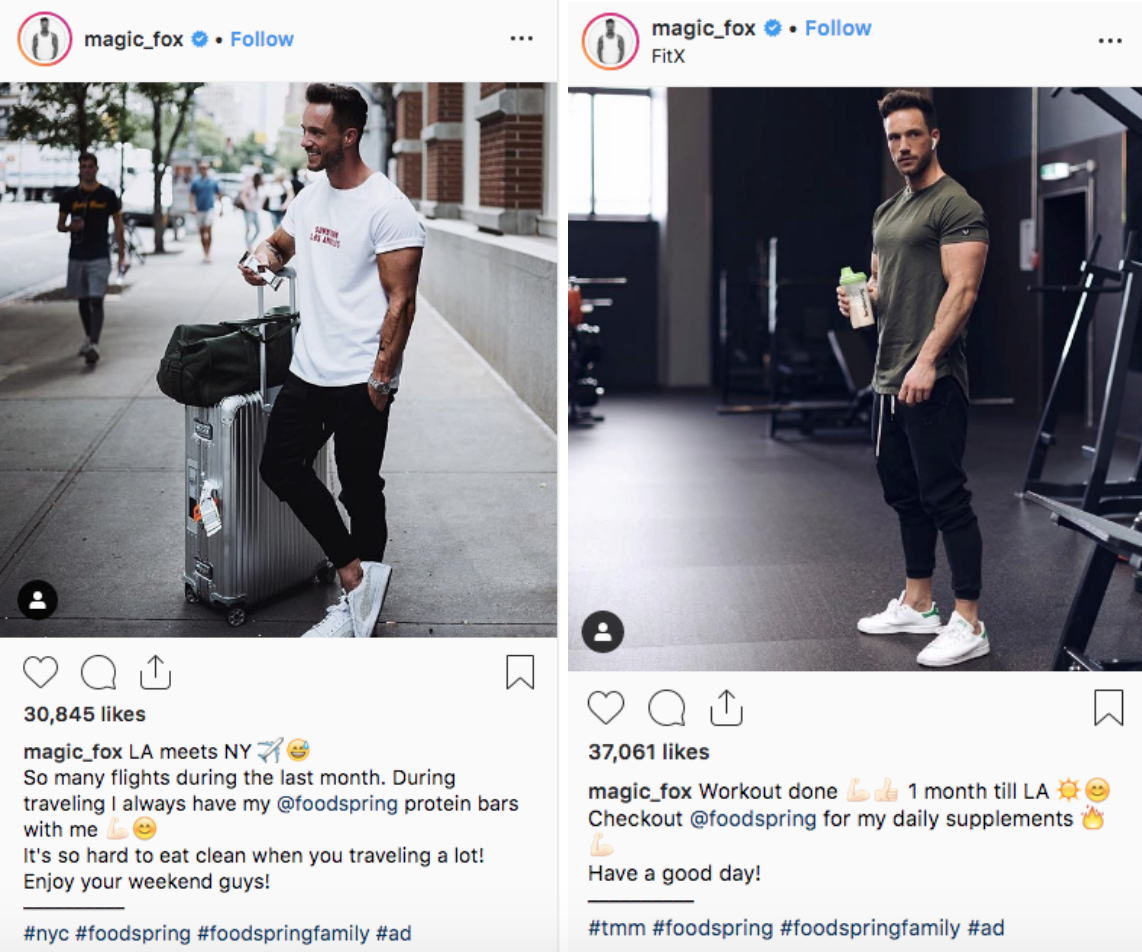Like the right Workout done post
This screenshot has height=952, width=1142.
[x=606, y=707]
